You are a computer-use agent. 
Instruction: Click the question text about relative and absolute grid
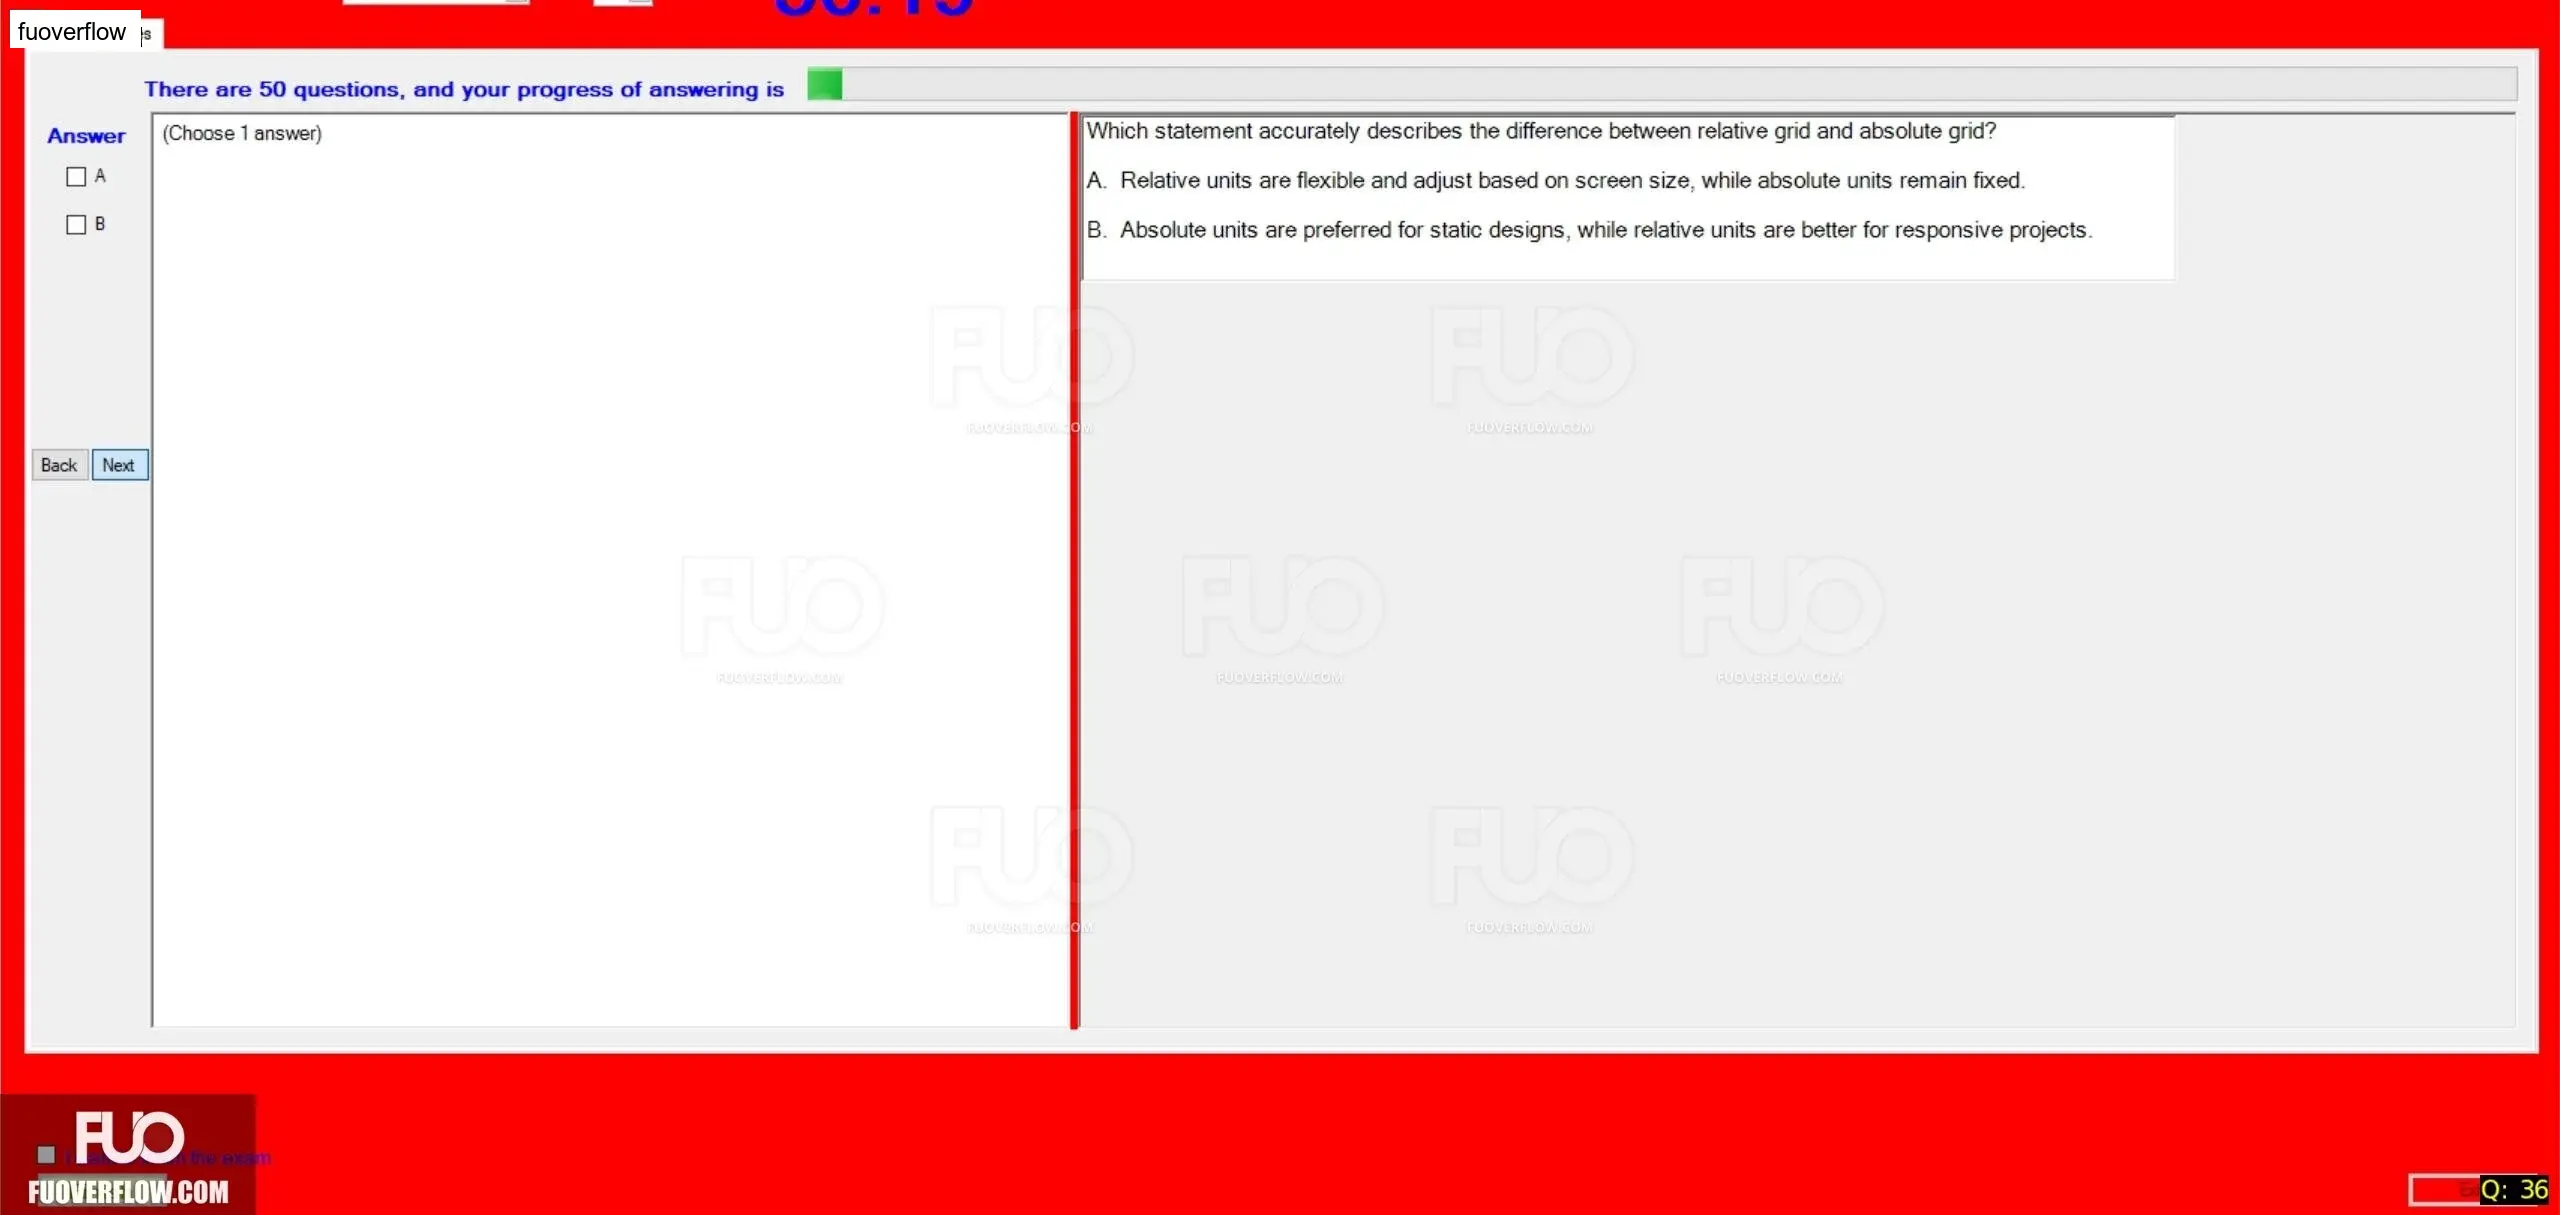click(1541, 131)
